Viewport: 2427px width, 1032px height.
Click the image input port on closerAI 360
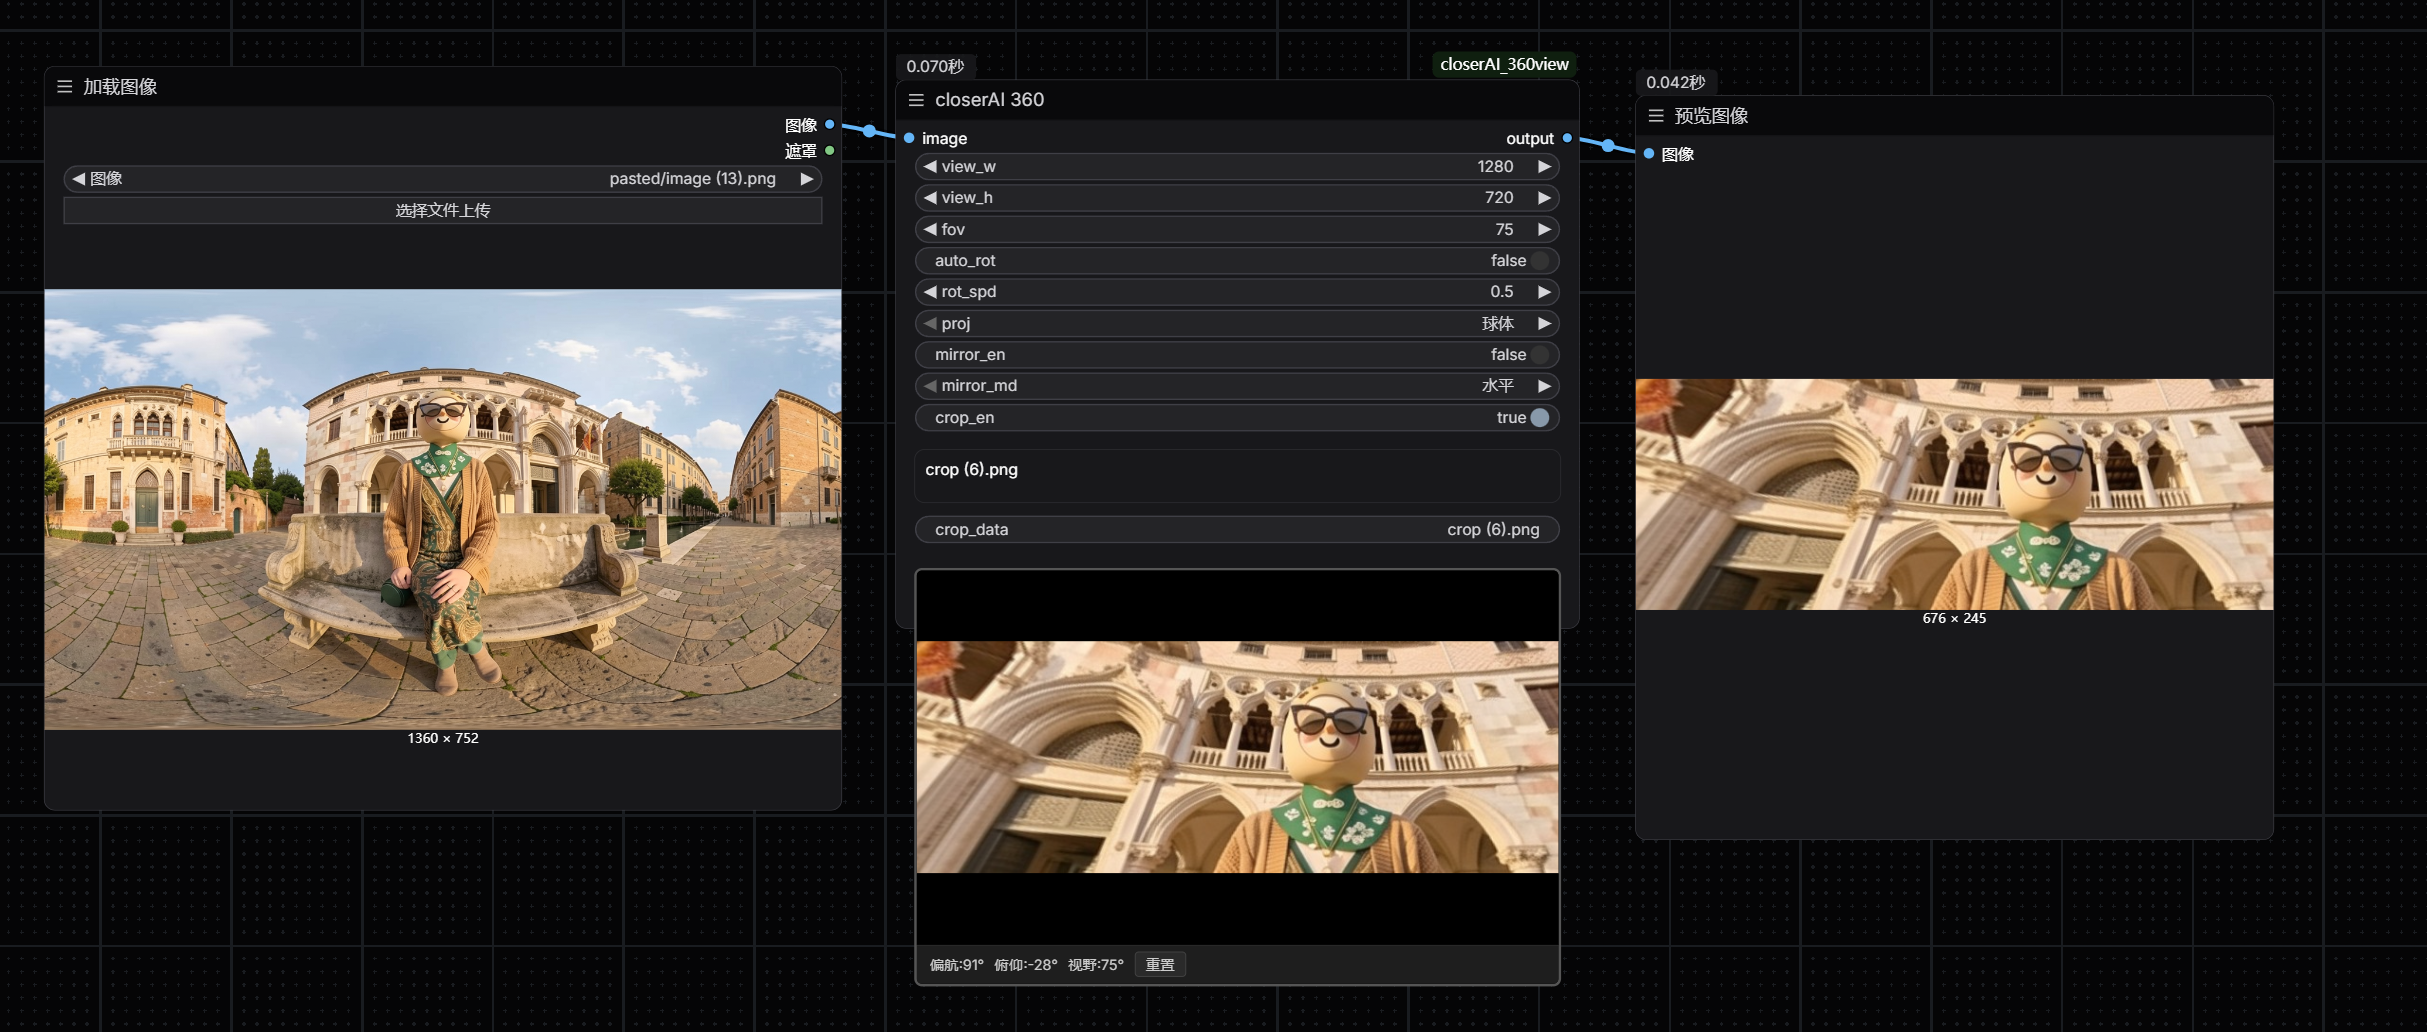point(909,138)
